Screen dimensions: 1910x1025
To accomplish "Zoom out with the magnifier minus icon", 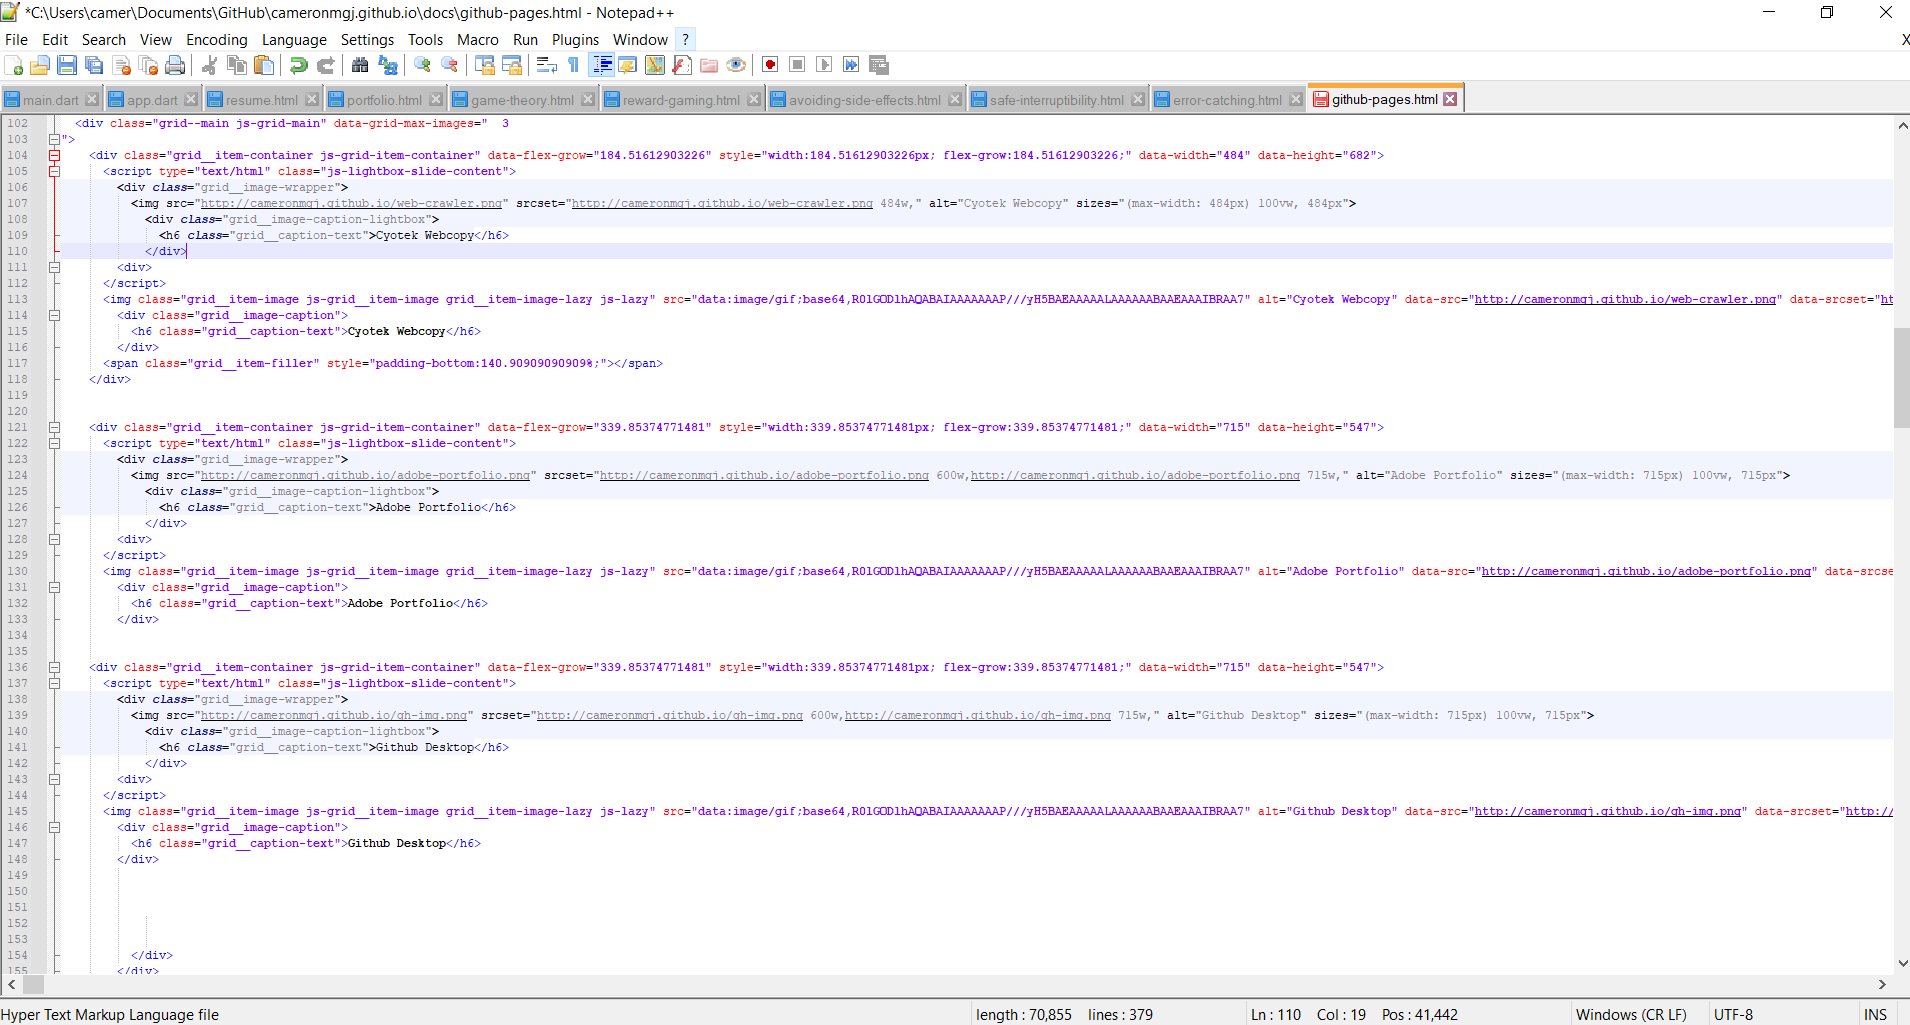I will [x=450, y=65].
